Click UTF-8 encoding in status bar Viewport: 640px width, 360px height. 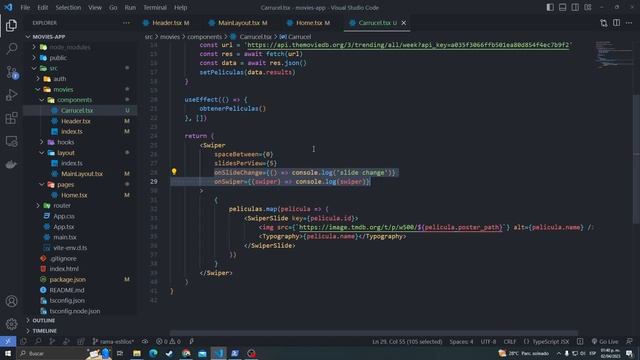[488, 341]
